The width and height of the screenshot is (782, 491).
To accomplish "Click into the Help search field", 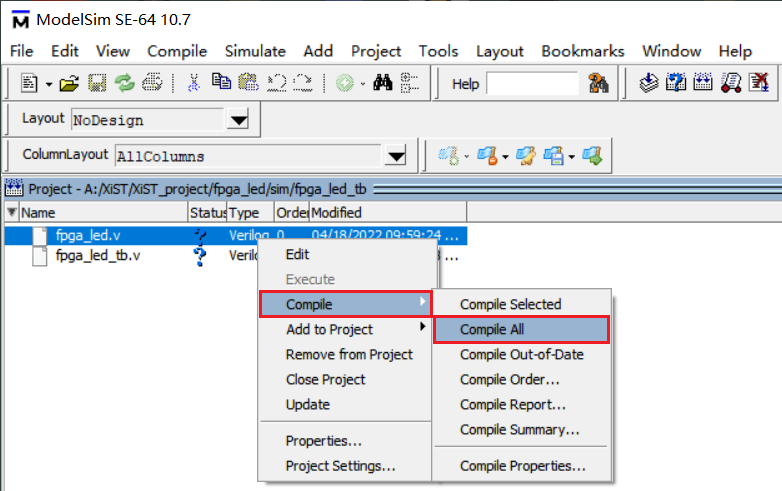I will (534, 84).
